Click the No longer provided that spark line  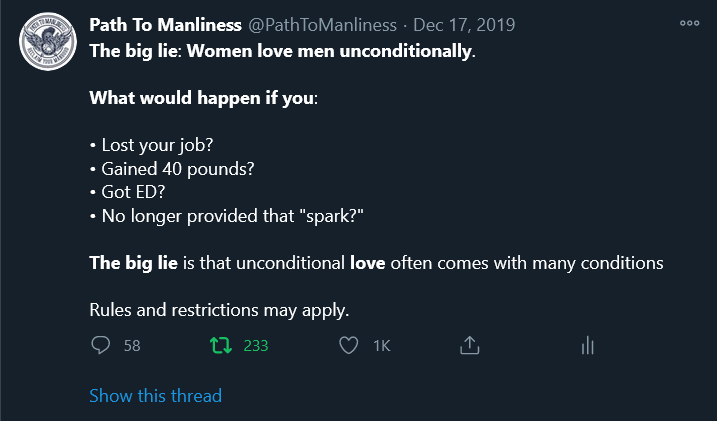click(x=226, y=216)
